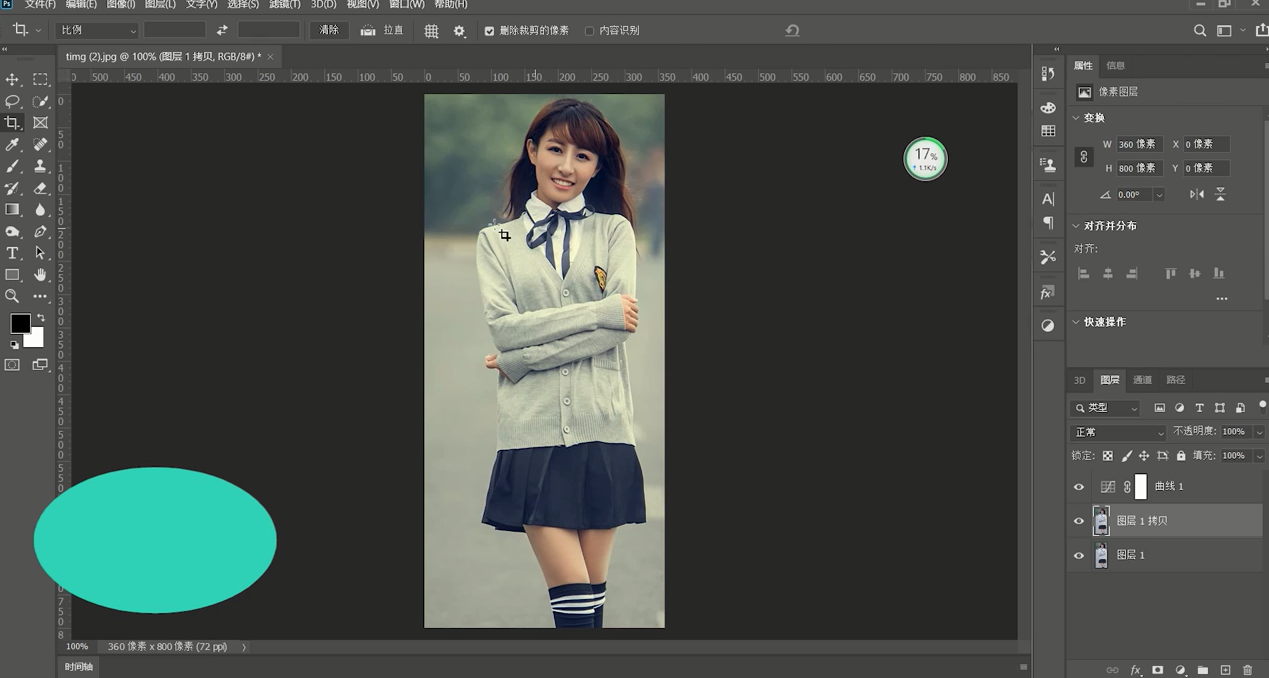Select the Gradient tool

[x=12, y=210]
